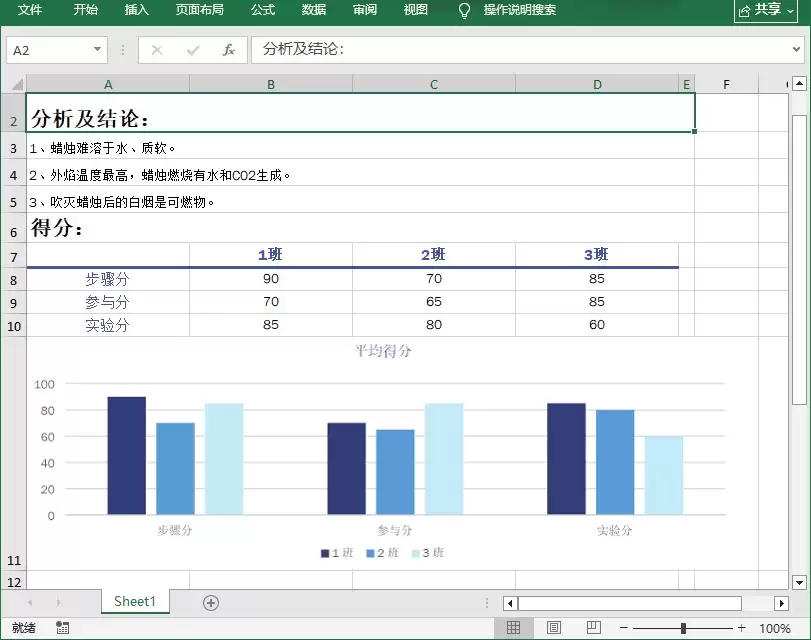Screen dimensions: 811x640
Task: Select column A header
Action: click(x=108, y=84)
